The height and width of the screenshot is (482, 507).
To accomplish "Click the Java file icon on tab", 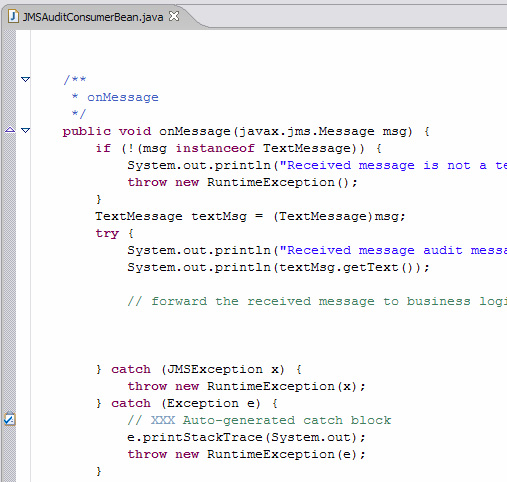I will point(13,16).
